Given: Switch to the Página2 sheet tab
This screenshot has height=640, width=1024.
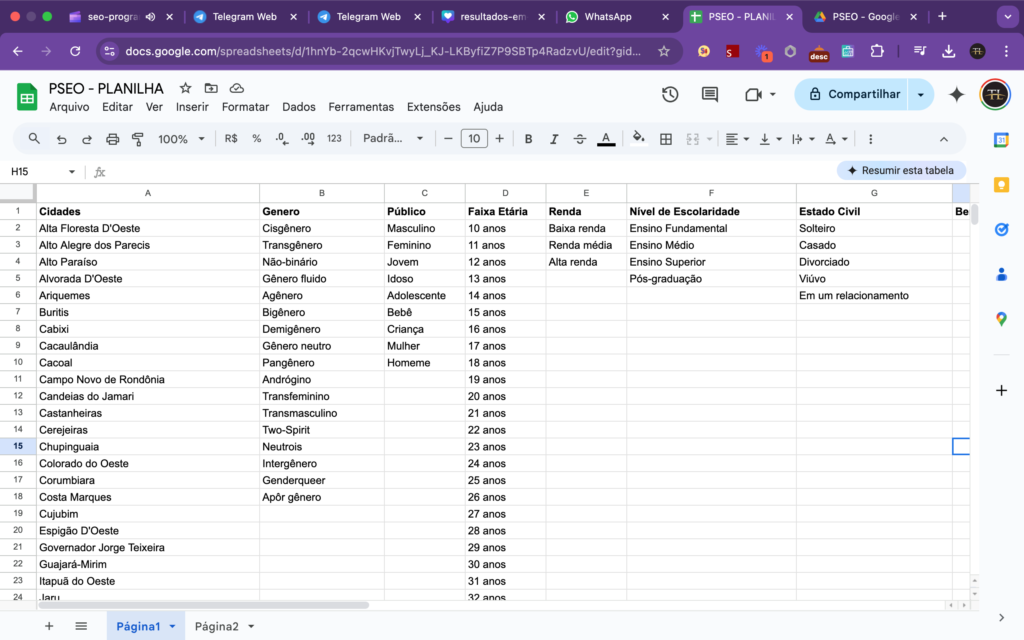Looking at the screenshot, I should [x=216, y=626].
